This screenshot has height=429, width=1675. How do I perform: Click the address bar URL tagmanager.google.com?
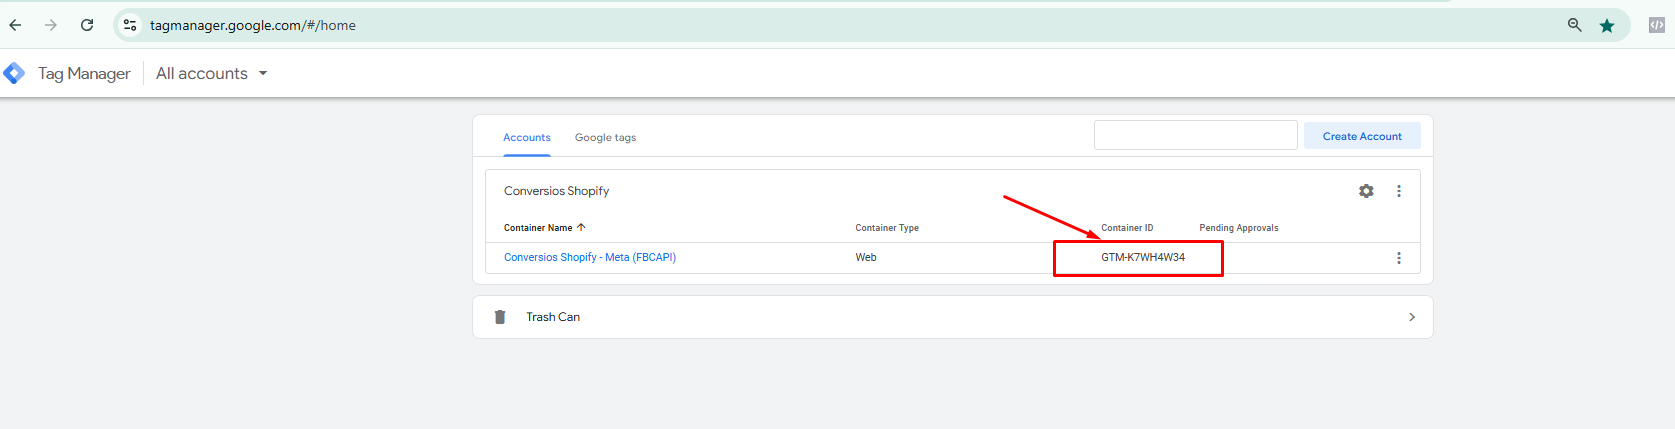coord(253,25)
